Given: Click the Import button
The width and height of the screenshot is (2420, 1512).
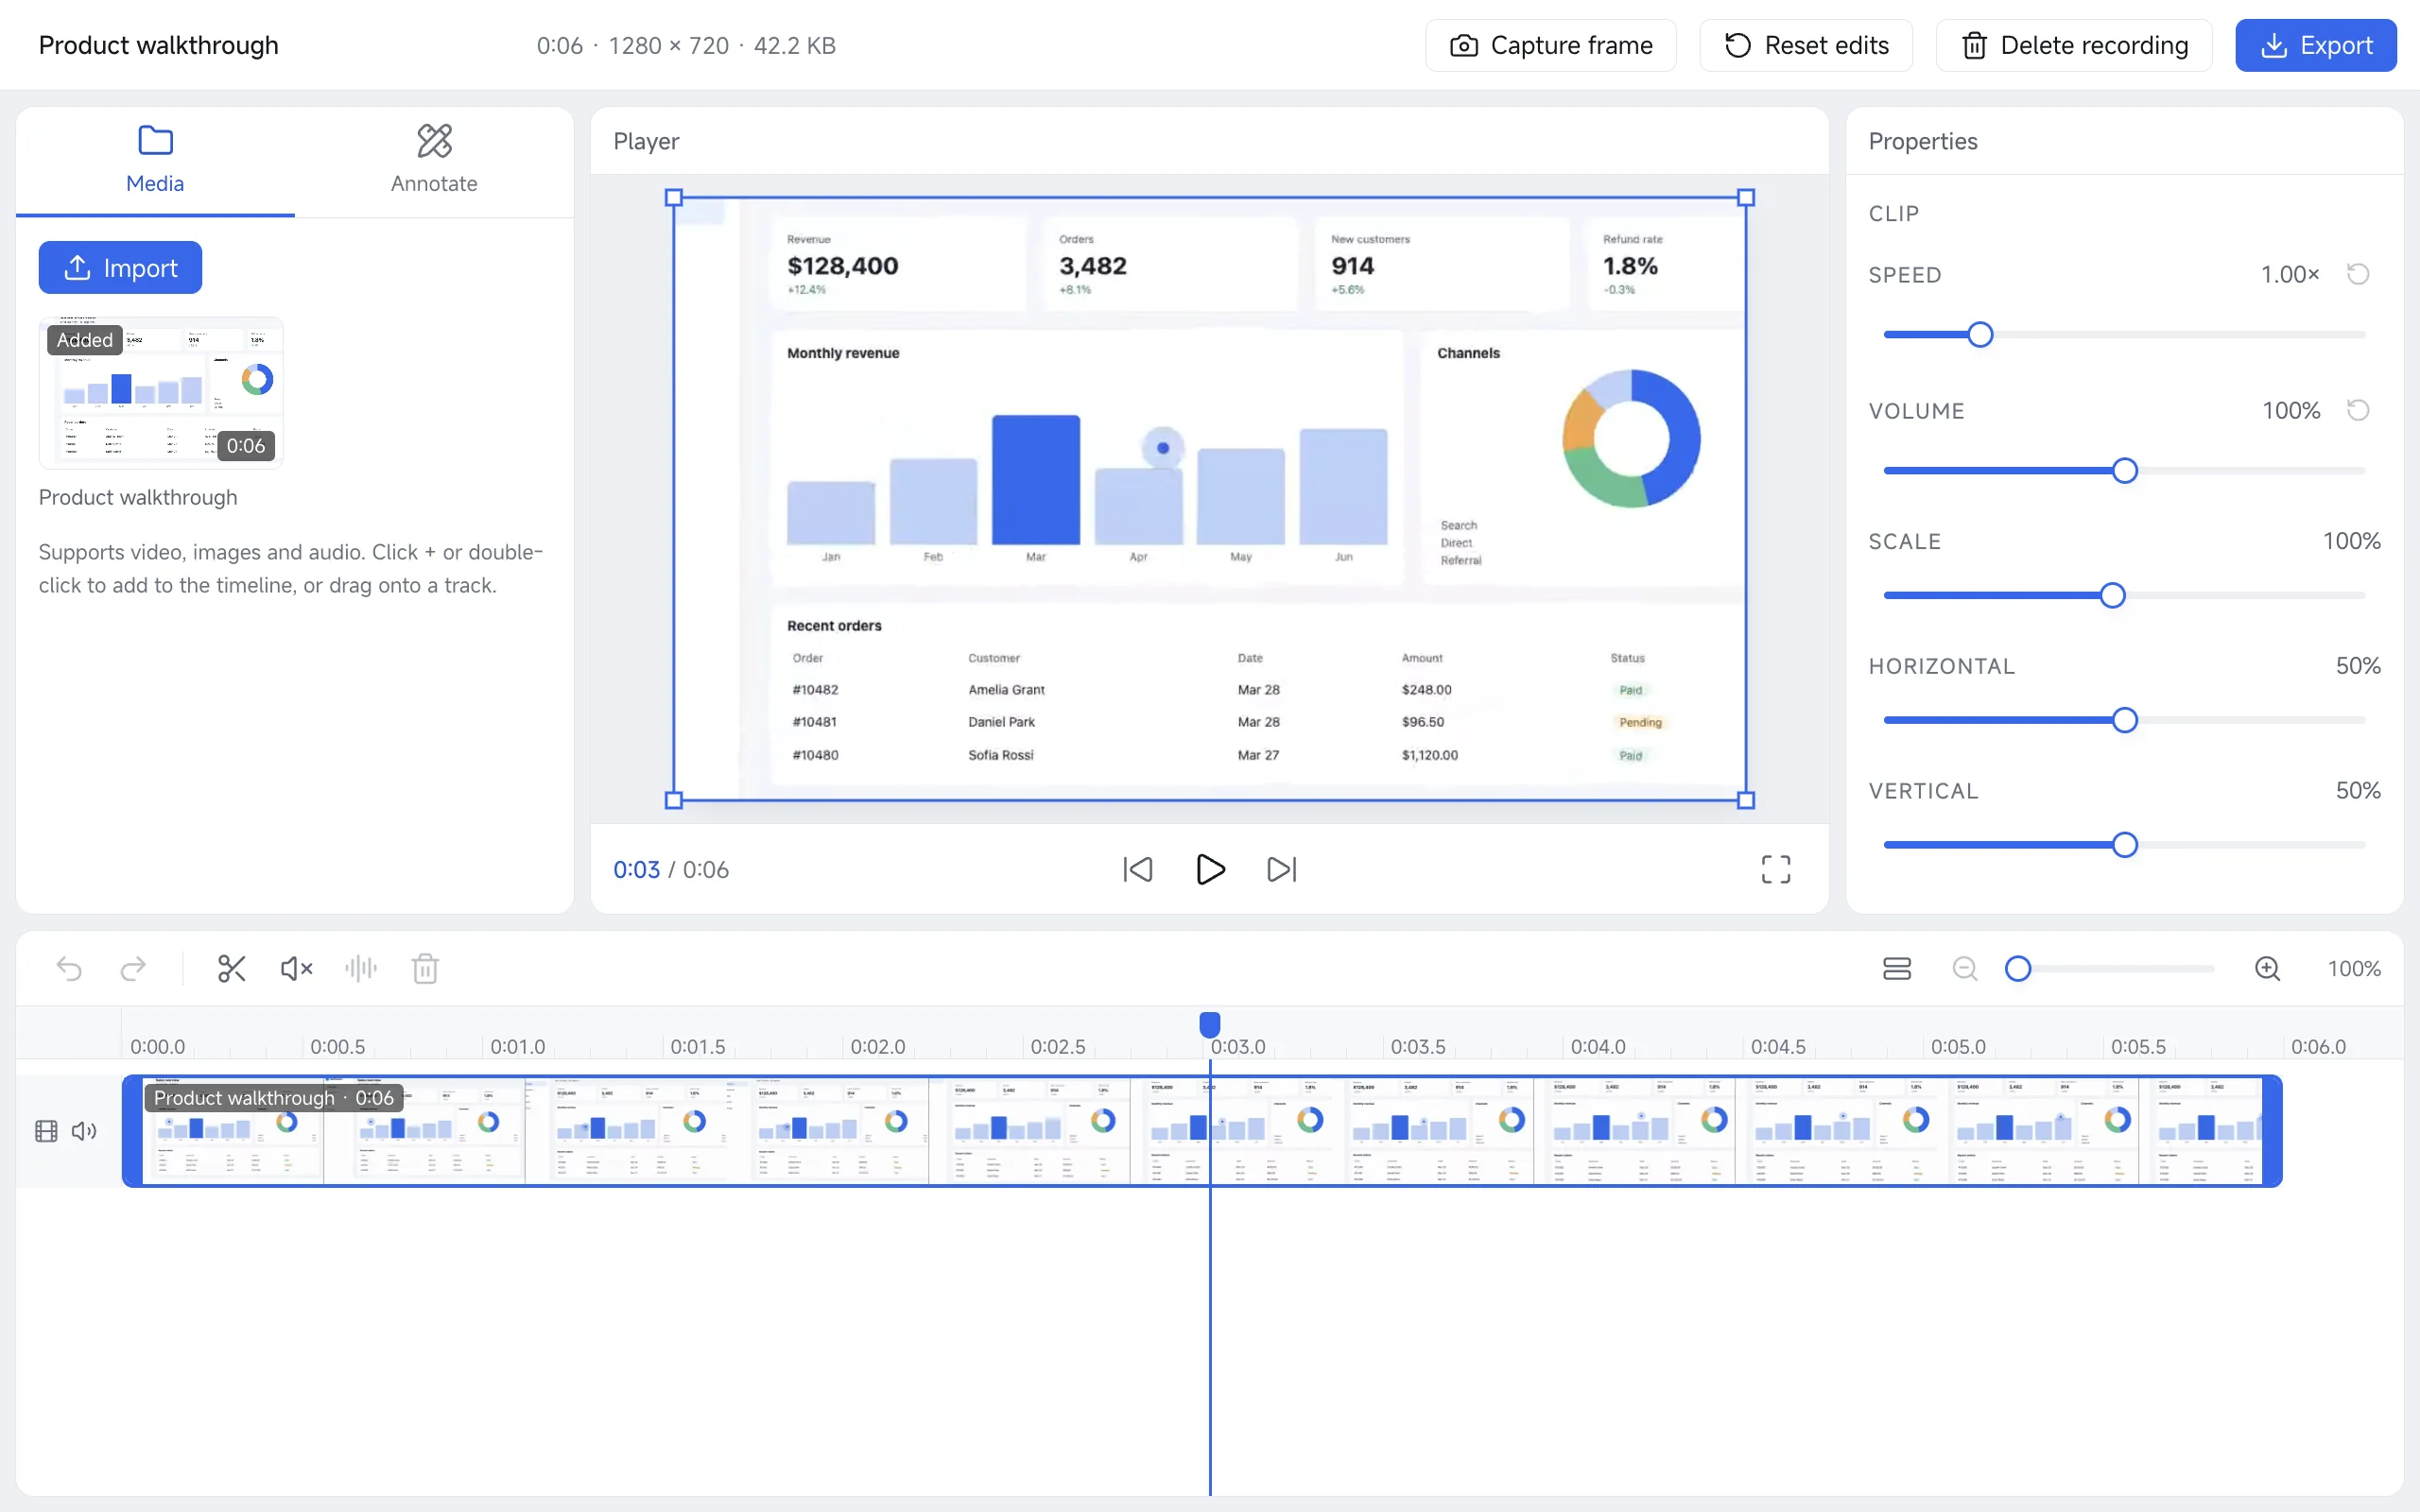Looking at the screenshot, I should (120, 267).
